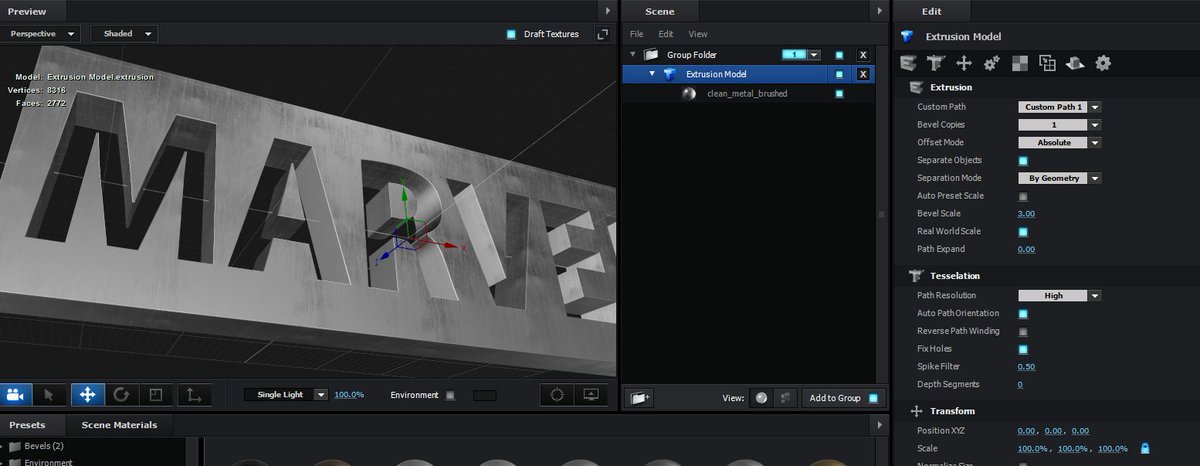Toggle the scale proportions lock icon
1200x466 pixels.
point(1145,448)
